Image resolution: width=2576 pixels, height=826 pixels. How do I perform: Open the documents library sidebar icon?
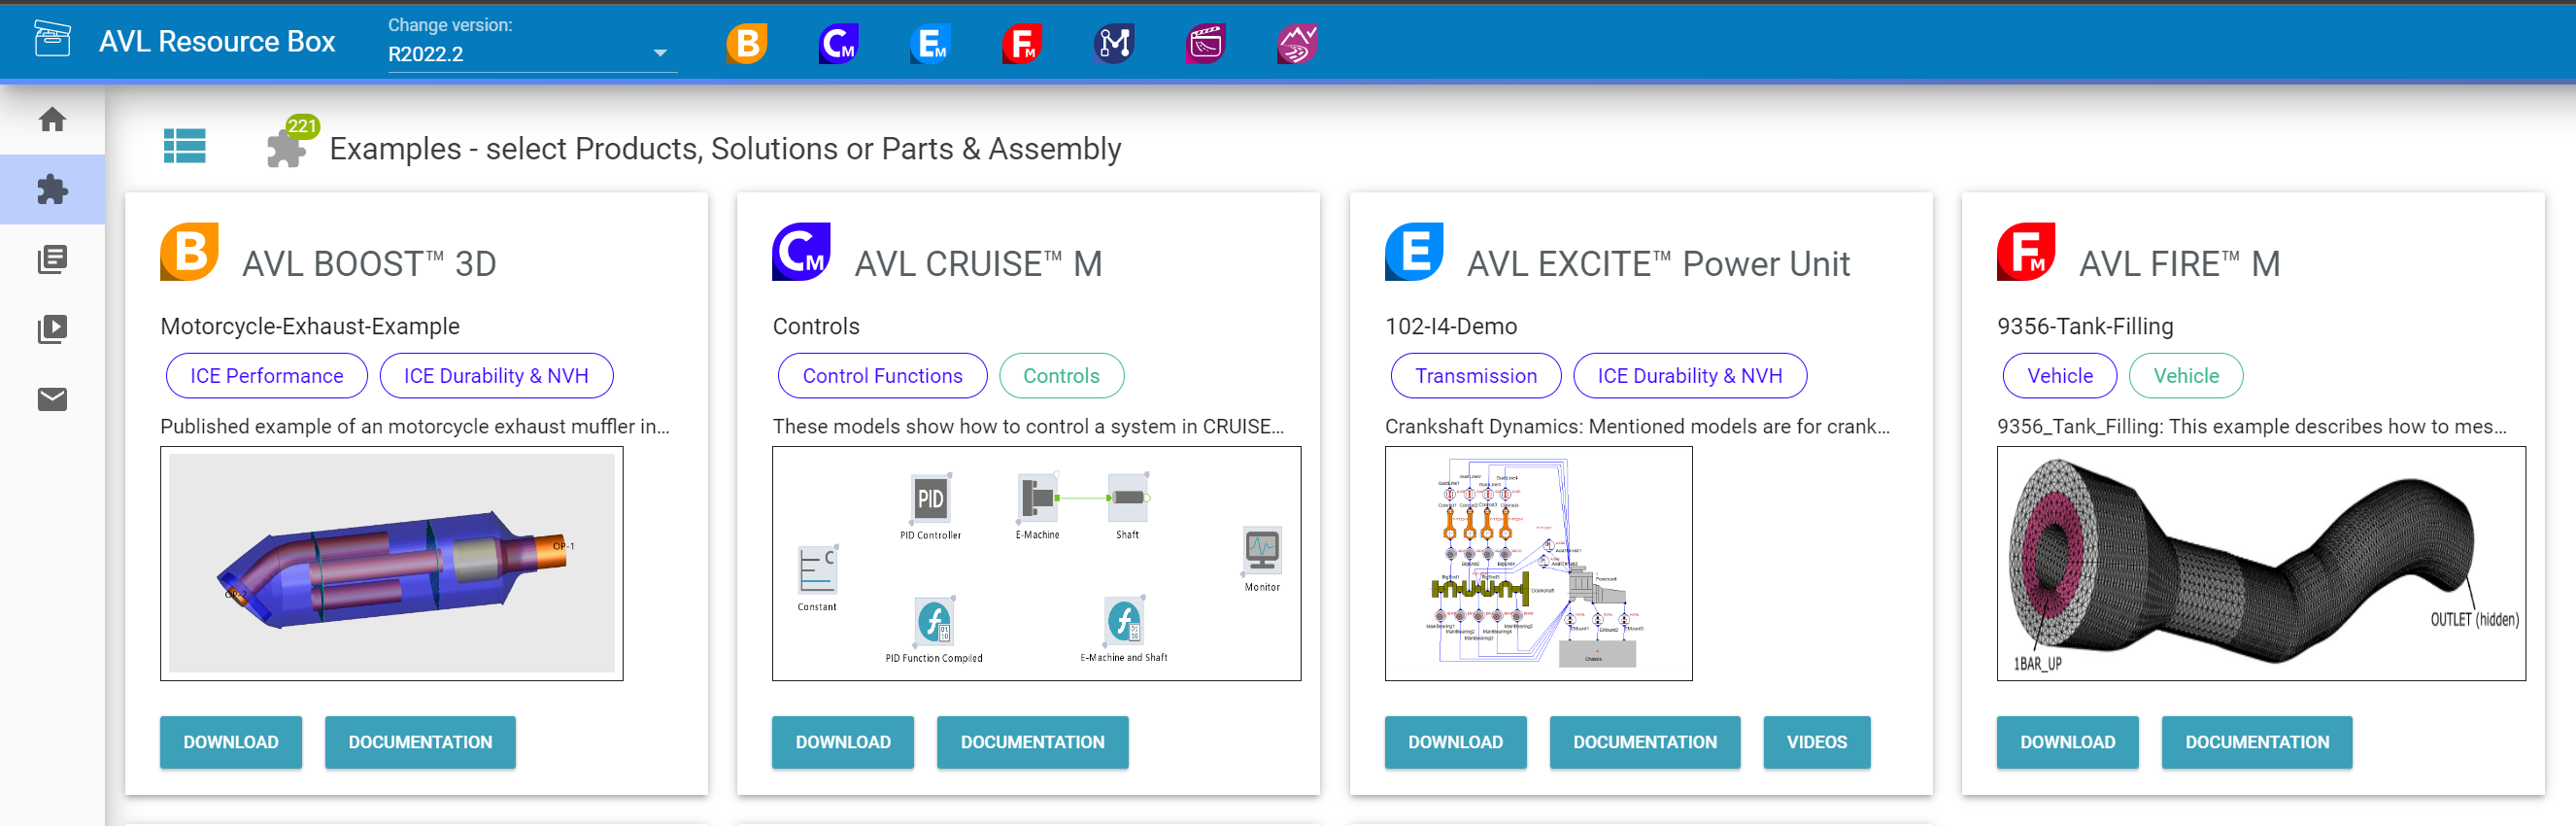[52, 259]
